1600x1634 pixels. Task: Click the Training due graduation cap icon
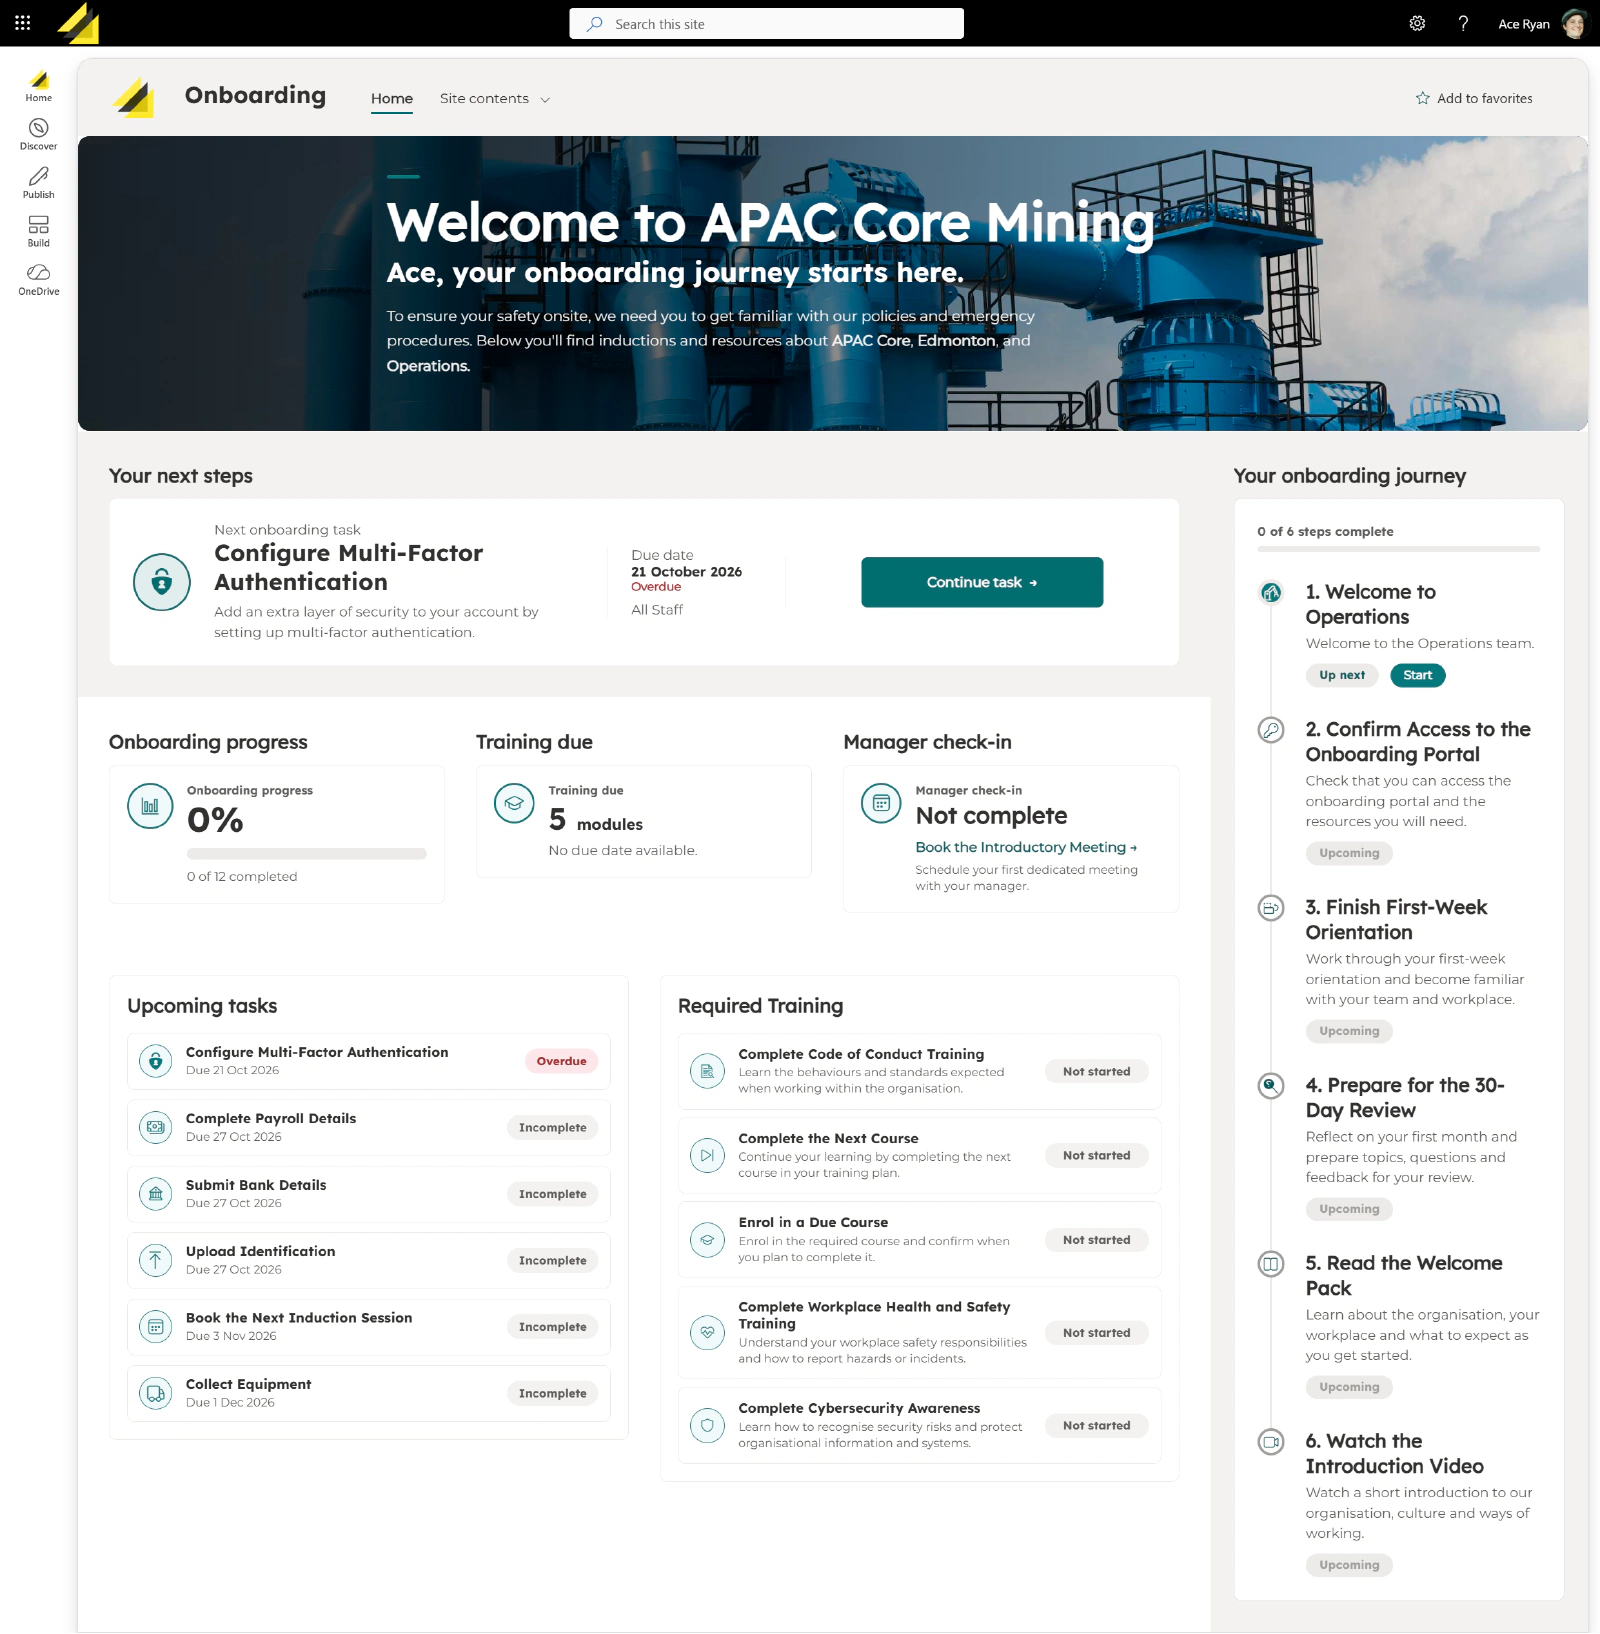tap(514, 803)
